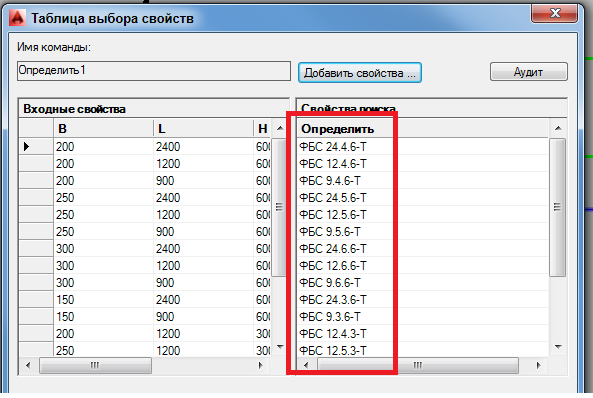Select cell ФБС 24.5.6-Т

click(422, 197)
